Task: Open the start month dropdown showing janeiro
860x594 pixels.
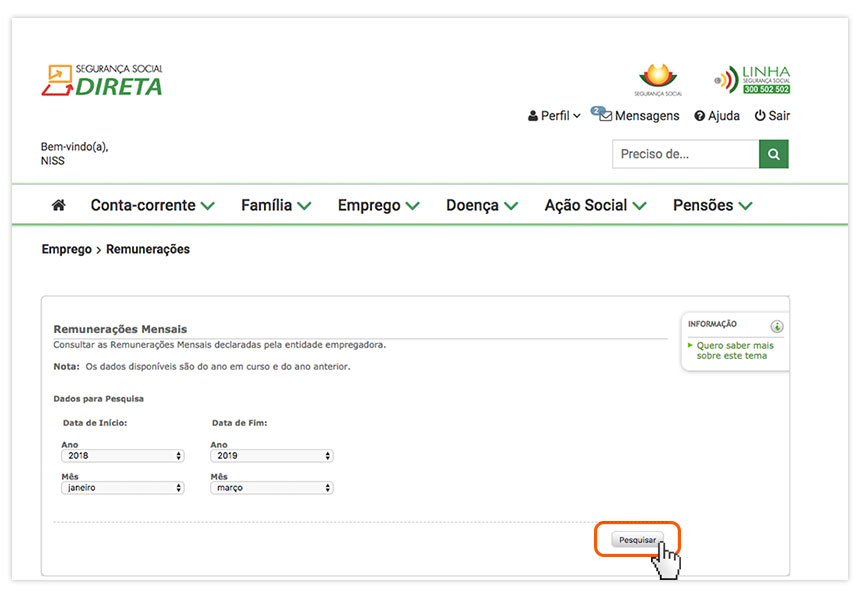Action: point(122,488)
